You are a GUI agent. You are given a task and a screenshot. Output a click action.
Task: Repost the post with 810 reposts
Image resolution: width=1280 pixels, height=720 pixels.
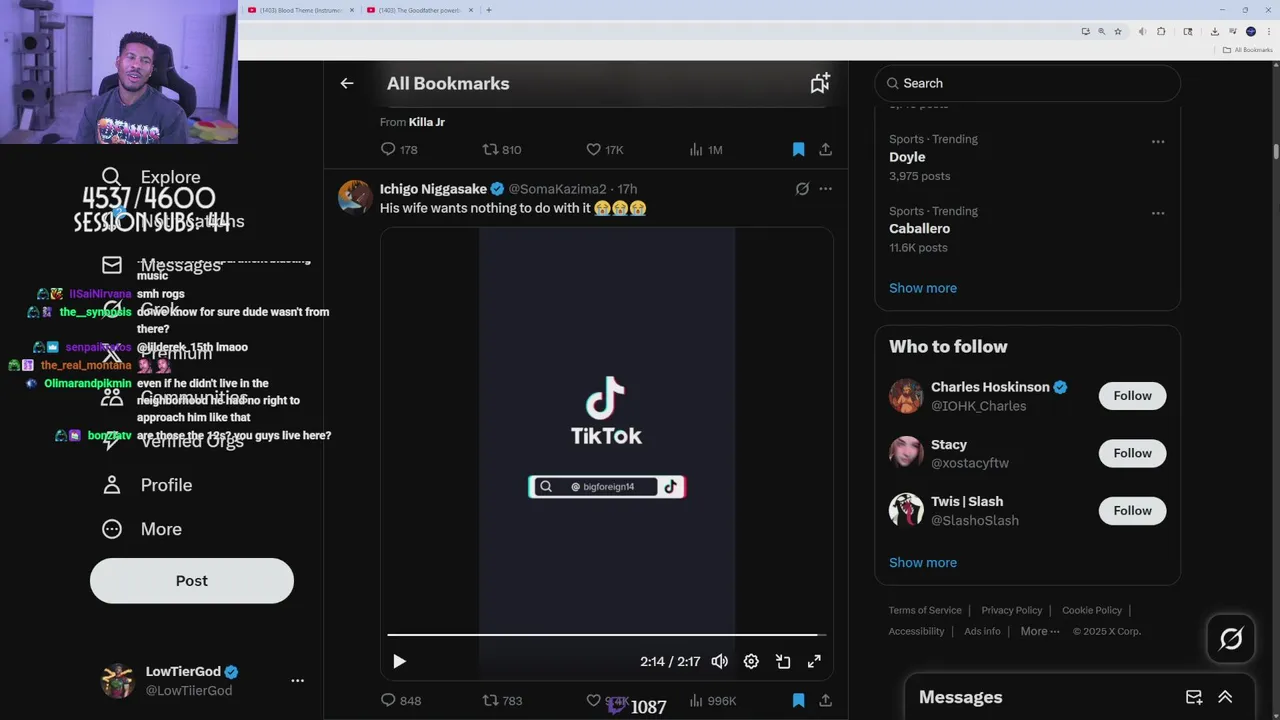tap(501, 150)
